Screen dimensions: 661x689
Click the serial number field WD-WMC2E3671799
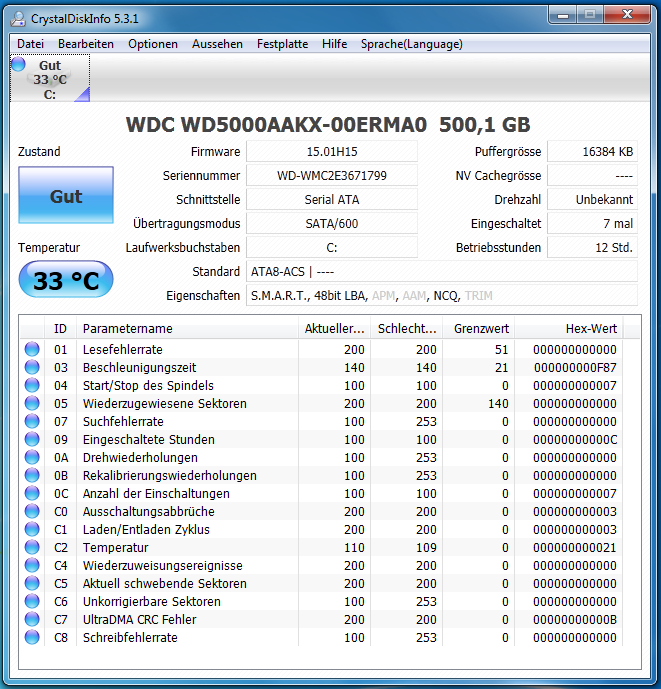(332, 176)
